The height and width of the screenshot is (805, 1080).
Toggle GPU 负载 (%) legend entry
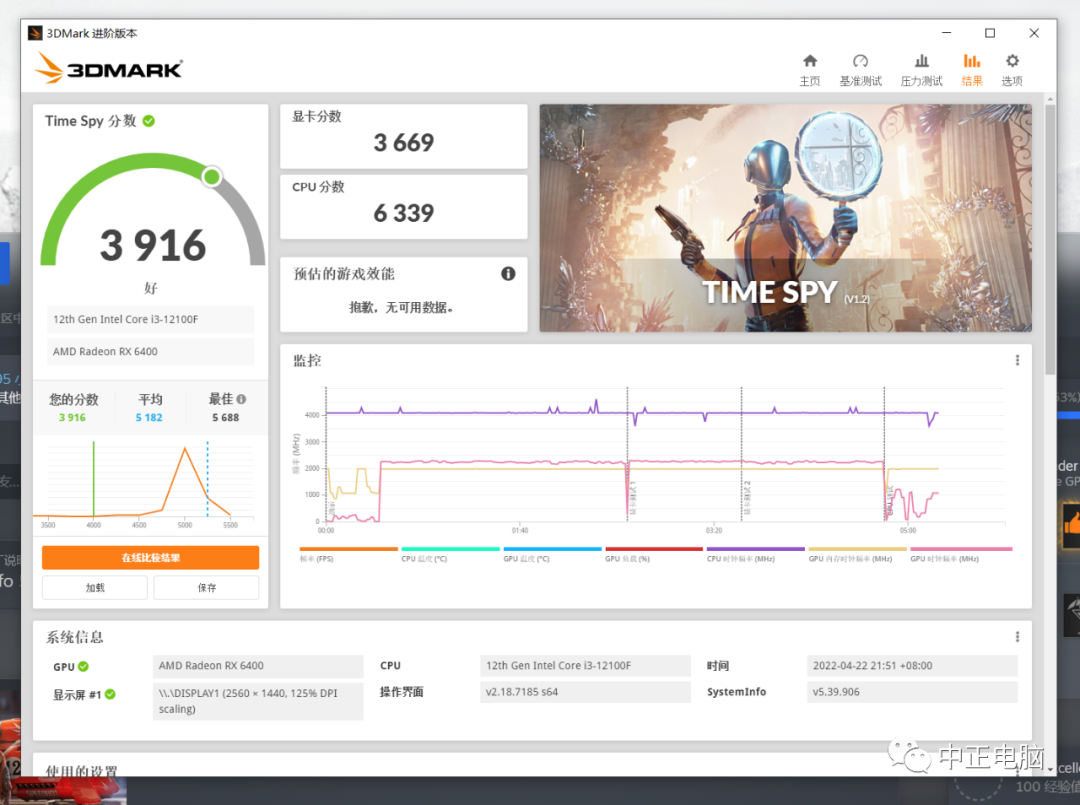tap(654, 554)
